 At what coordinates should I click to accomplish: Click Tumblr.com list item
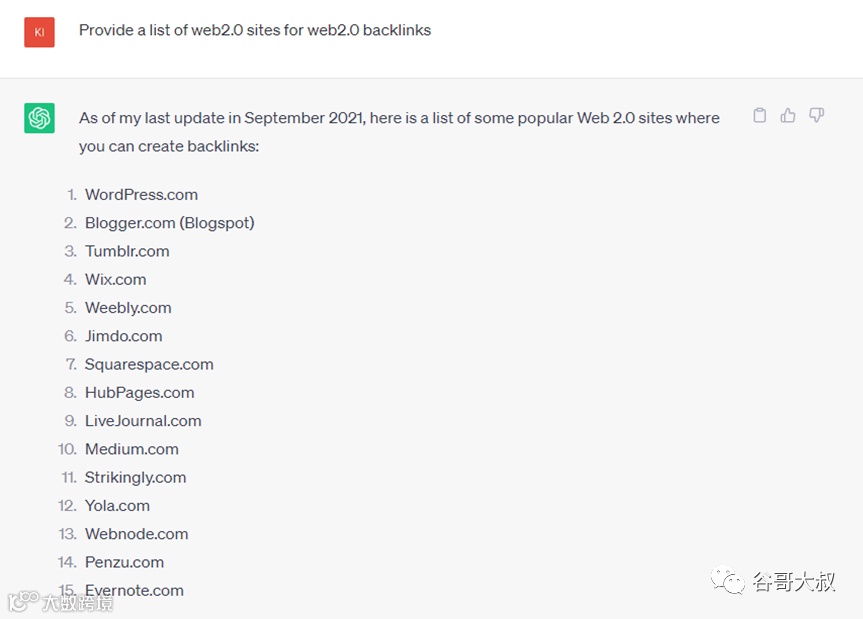click(x=127, y=251)
